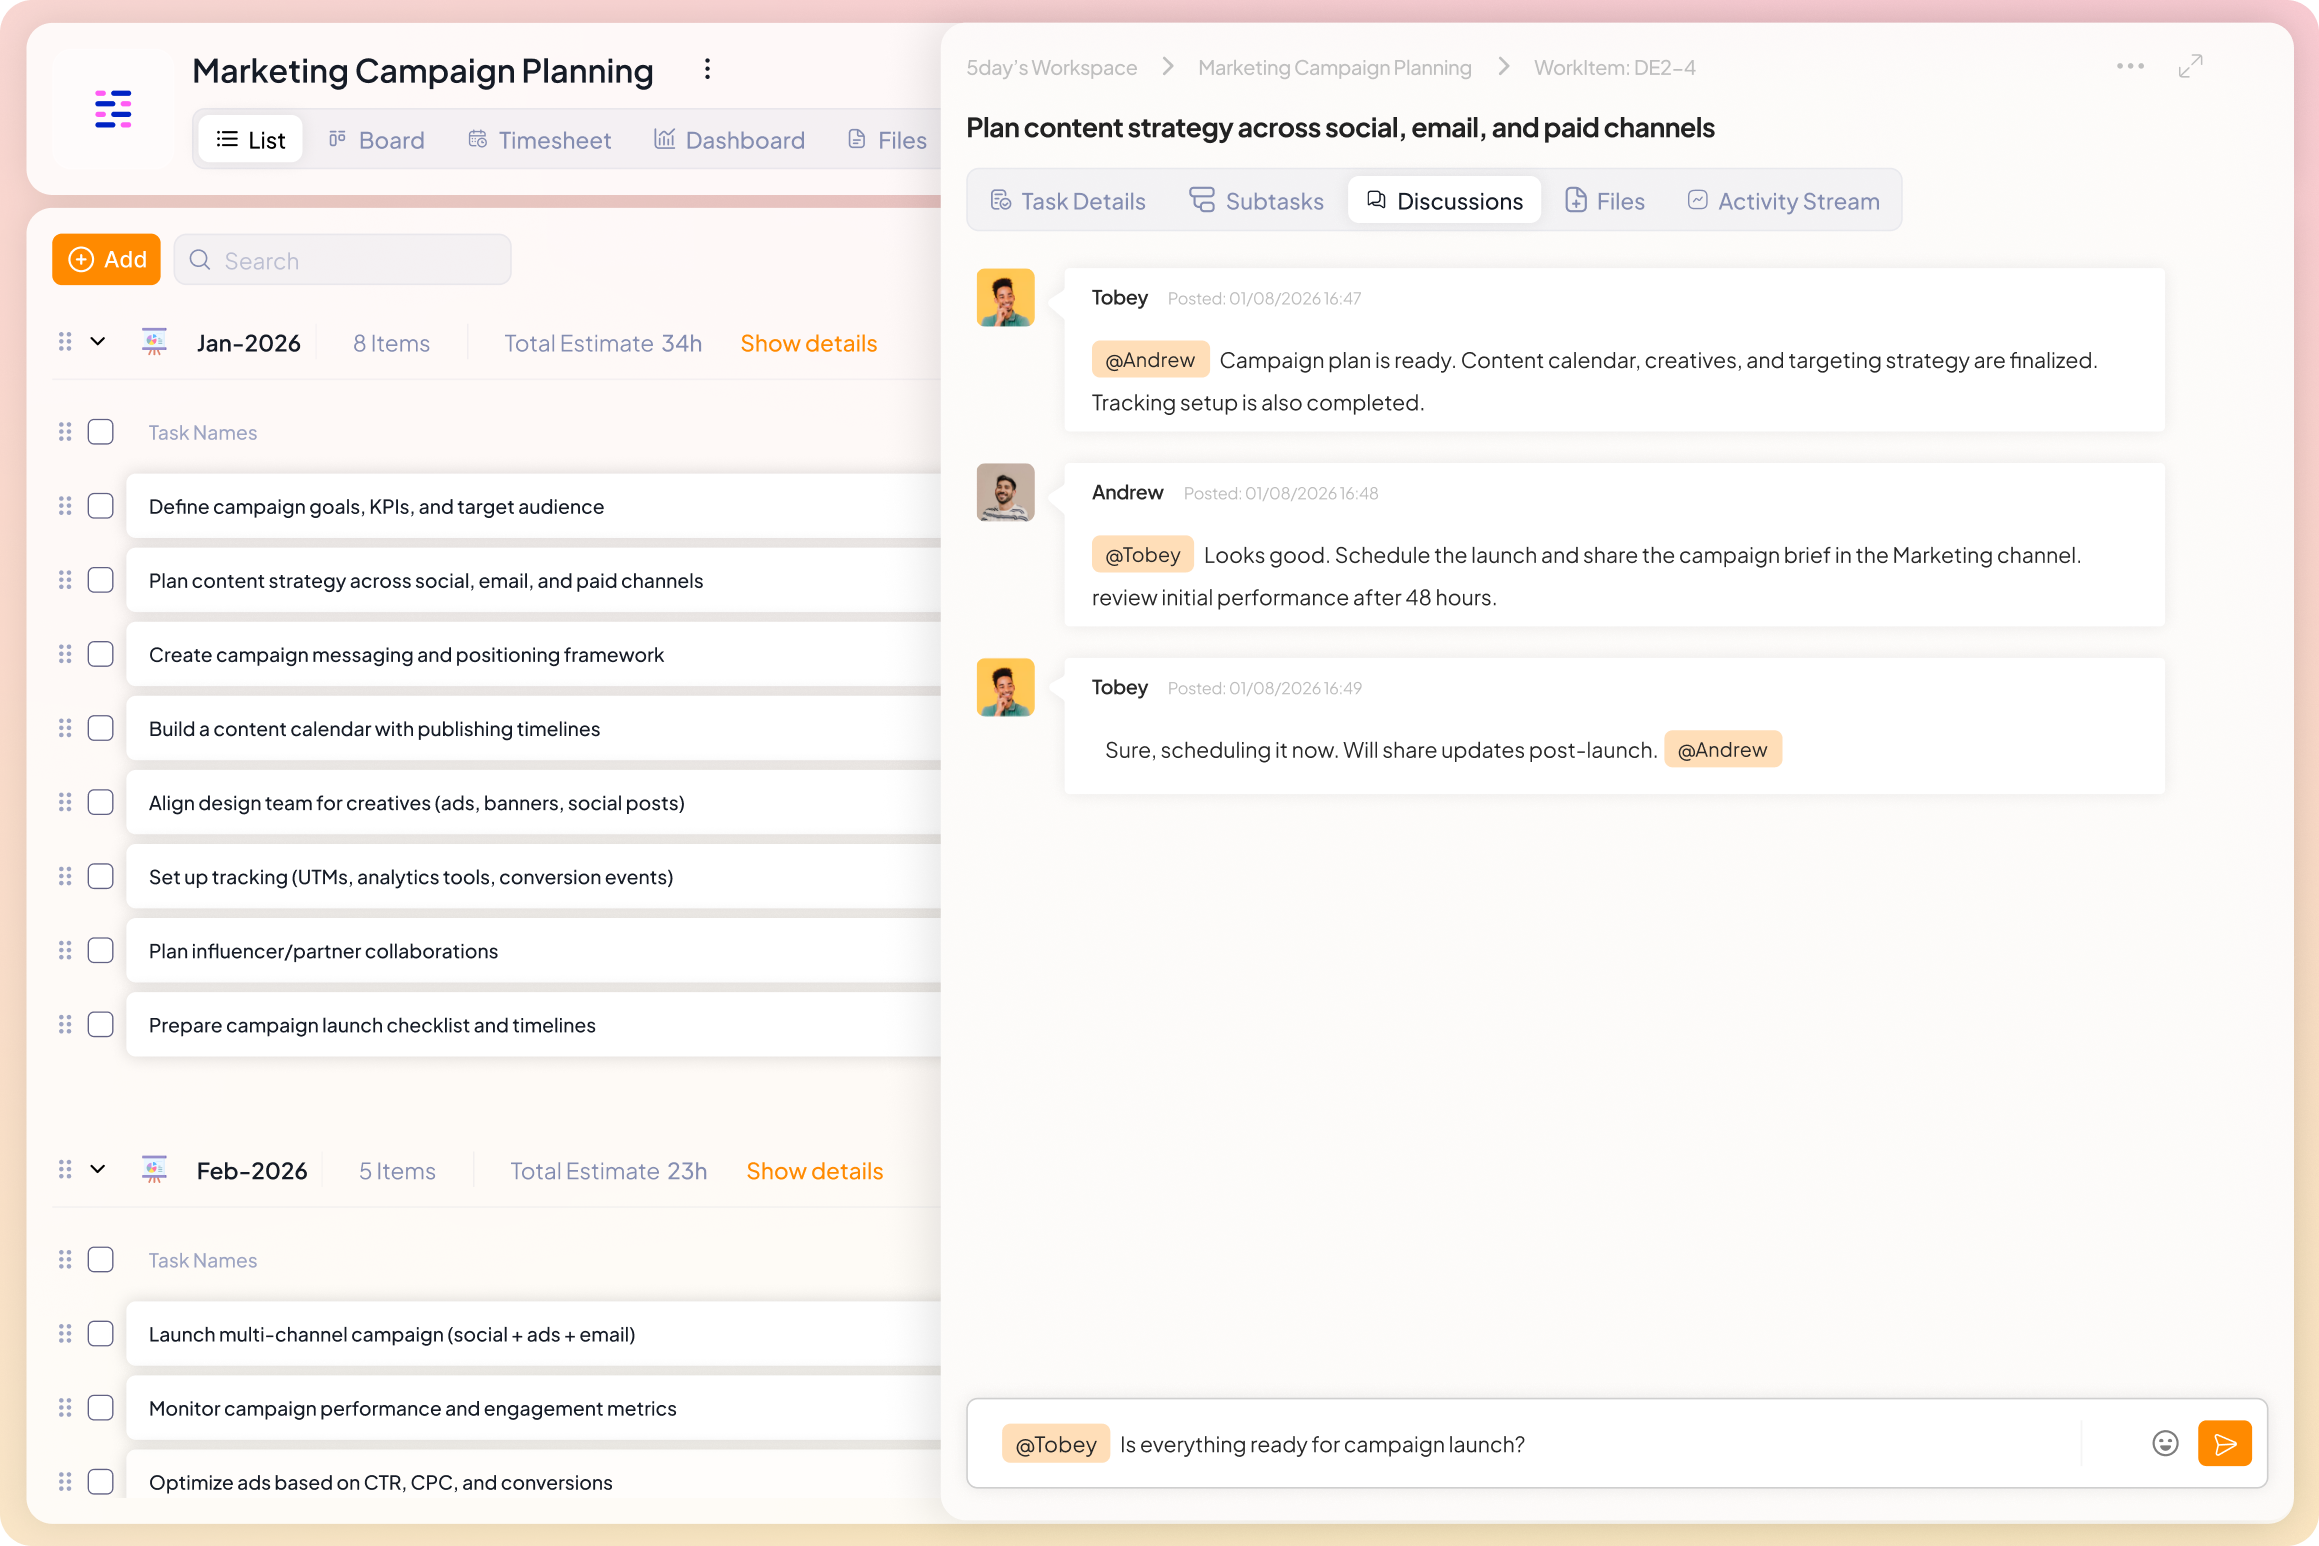Check the Monitor campaign performance task
Viewport: 2319px width, 1546px height.
click(x=101, y=1407)
